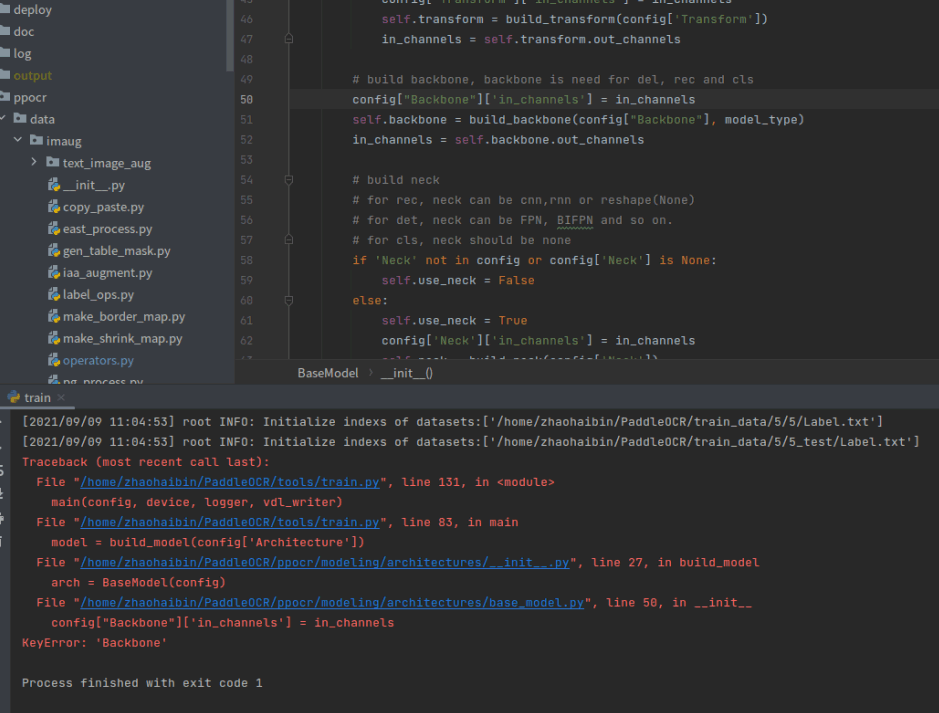Select the train run tab
Image resolution: width=939 pixels, height=713 pixels.
click(37, 398)
